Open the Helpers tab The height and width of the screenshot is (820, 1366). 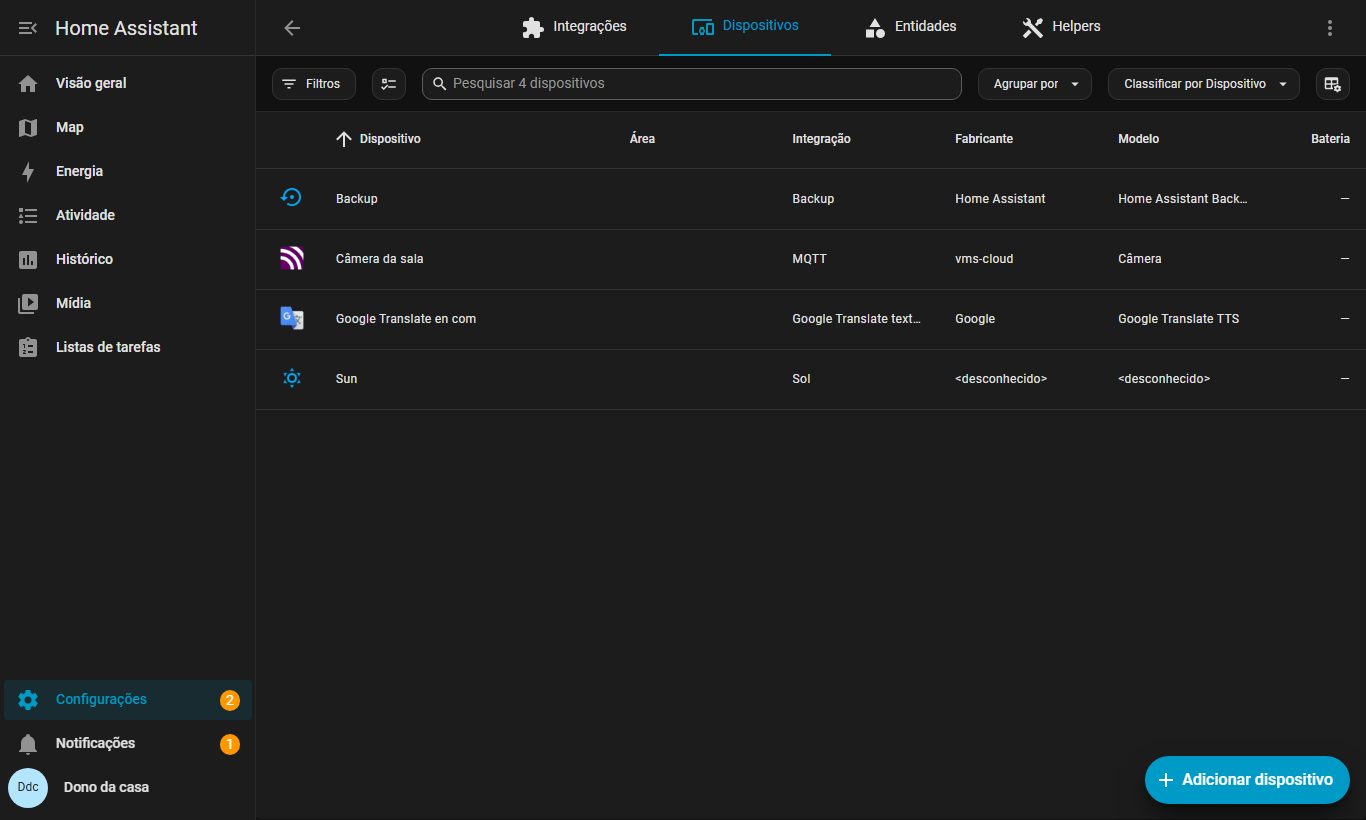[x=1061, y=27]
